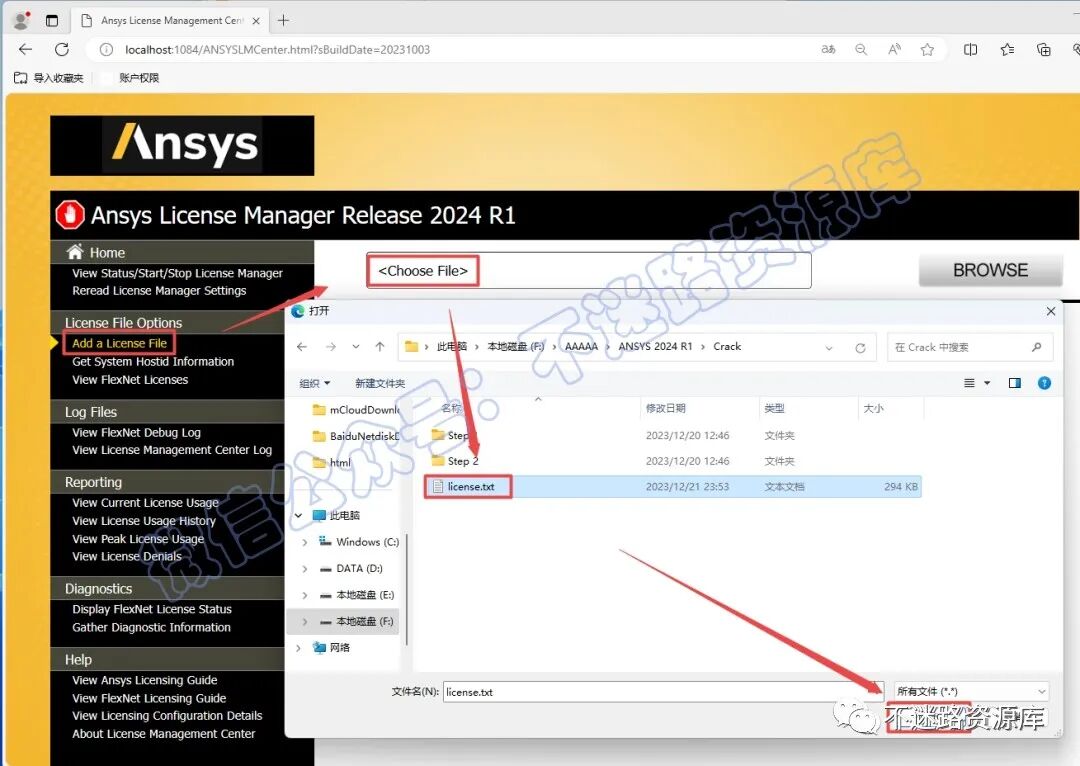Open the favorites list icon

tap(1007, 50)
